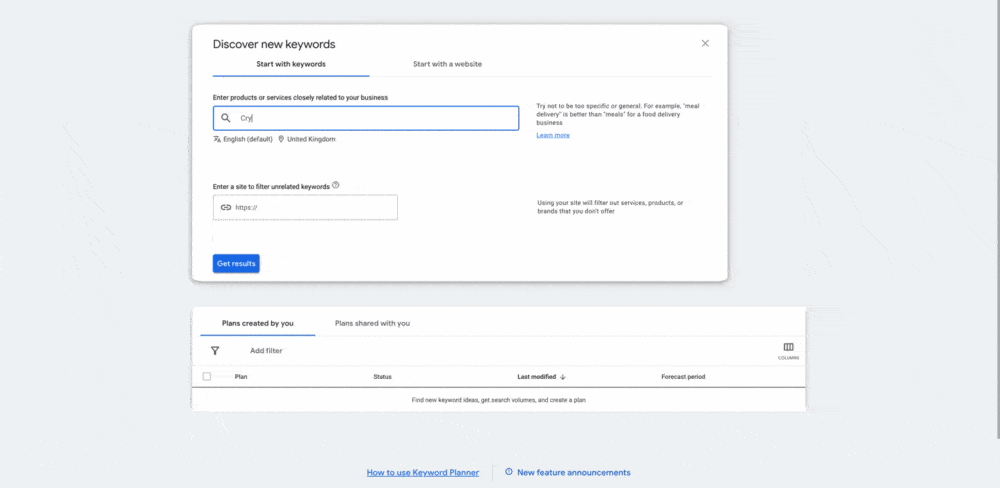Close the Discover new keywords dialog

(705, 43)
